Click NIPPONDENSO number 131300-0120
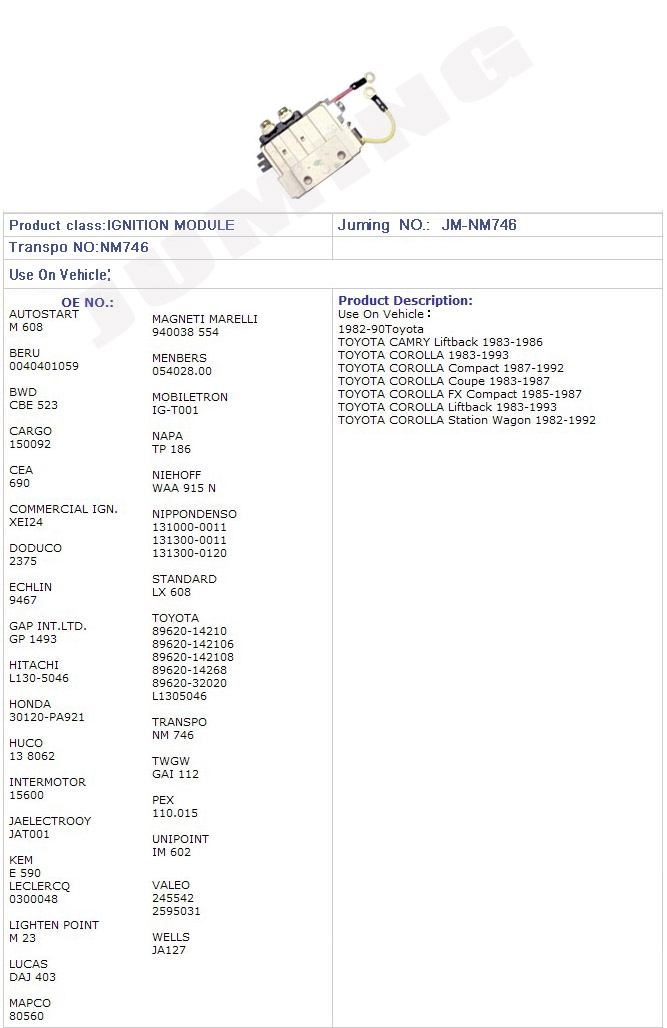Viewport: 667px width, 1028px height. pos(190,553)
